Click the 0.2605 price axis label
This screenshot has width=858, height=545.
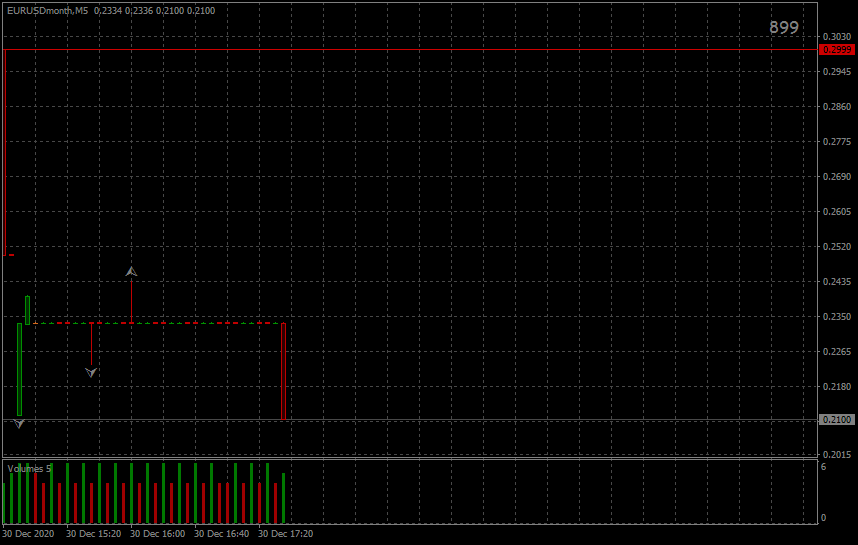pos(837,212)
